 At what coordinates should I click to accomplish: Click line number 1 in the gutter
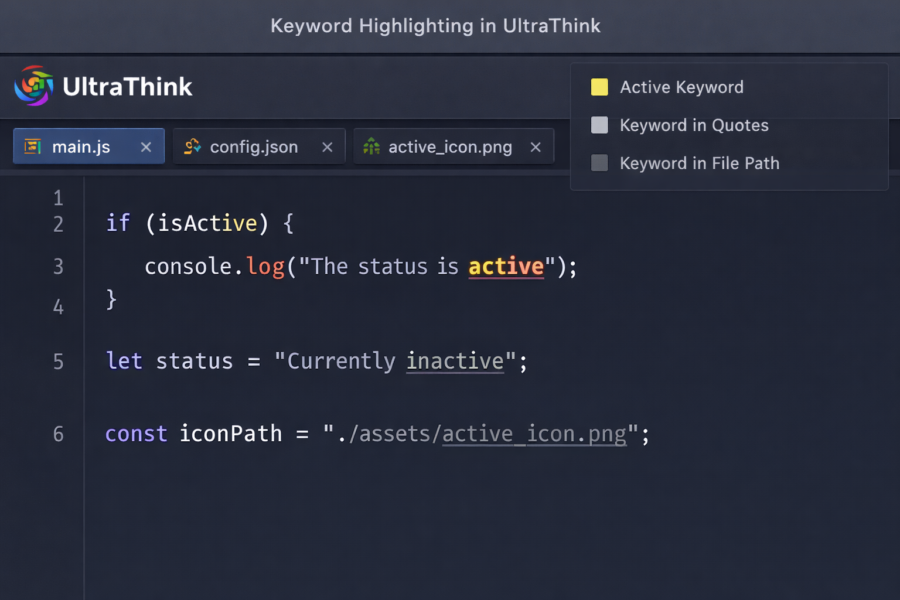click(58, 199)
